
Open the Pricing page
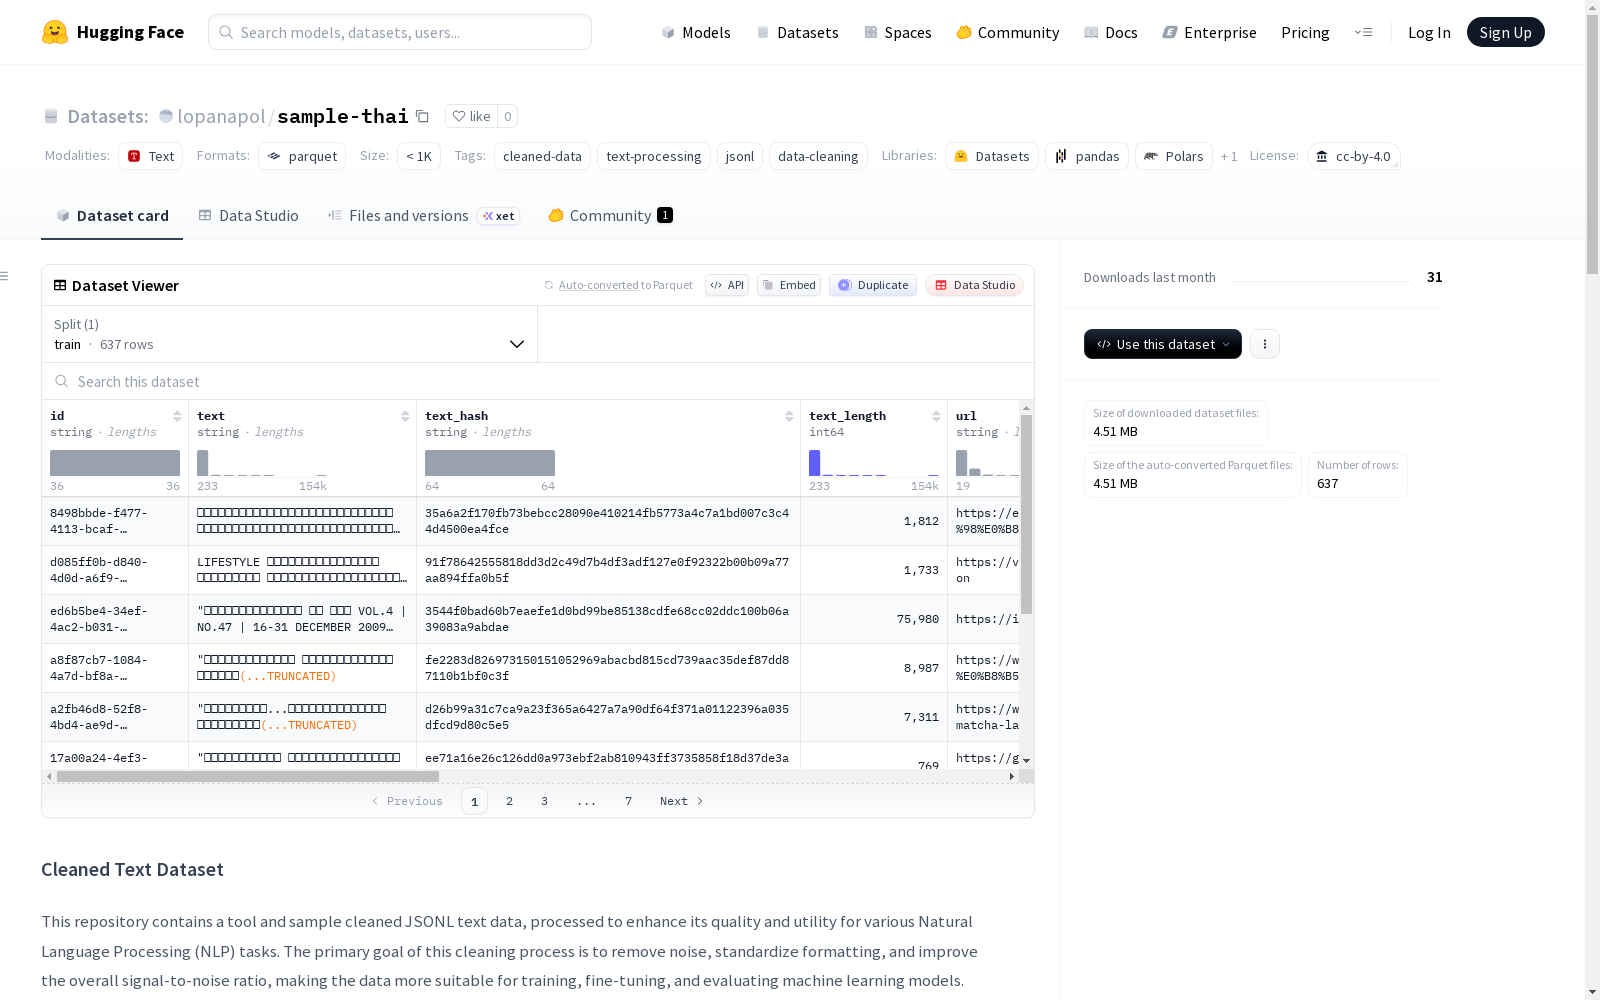(x=1305, y=32)
